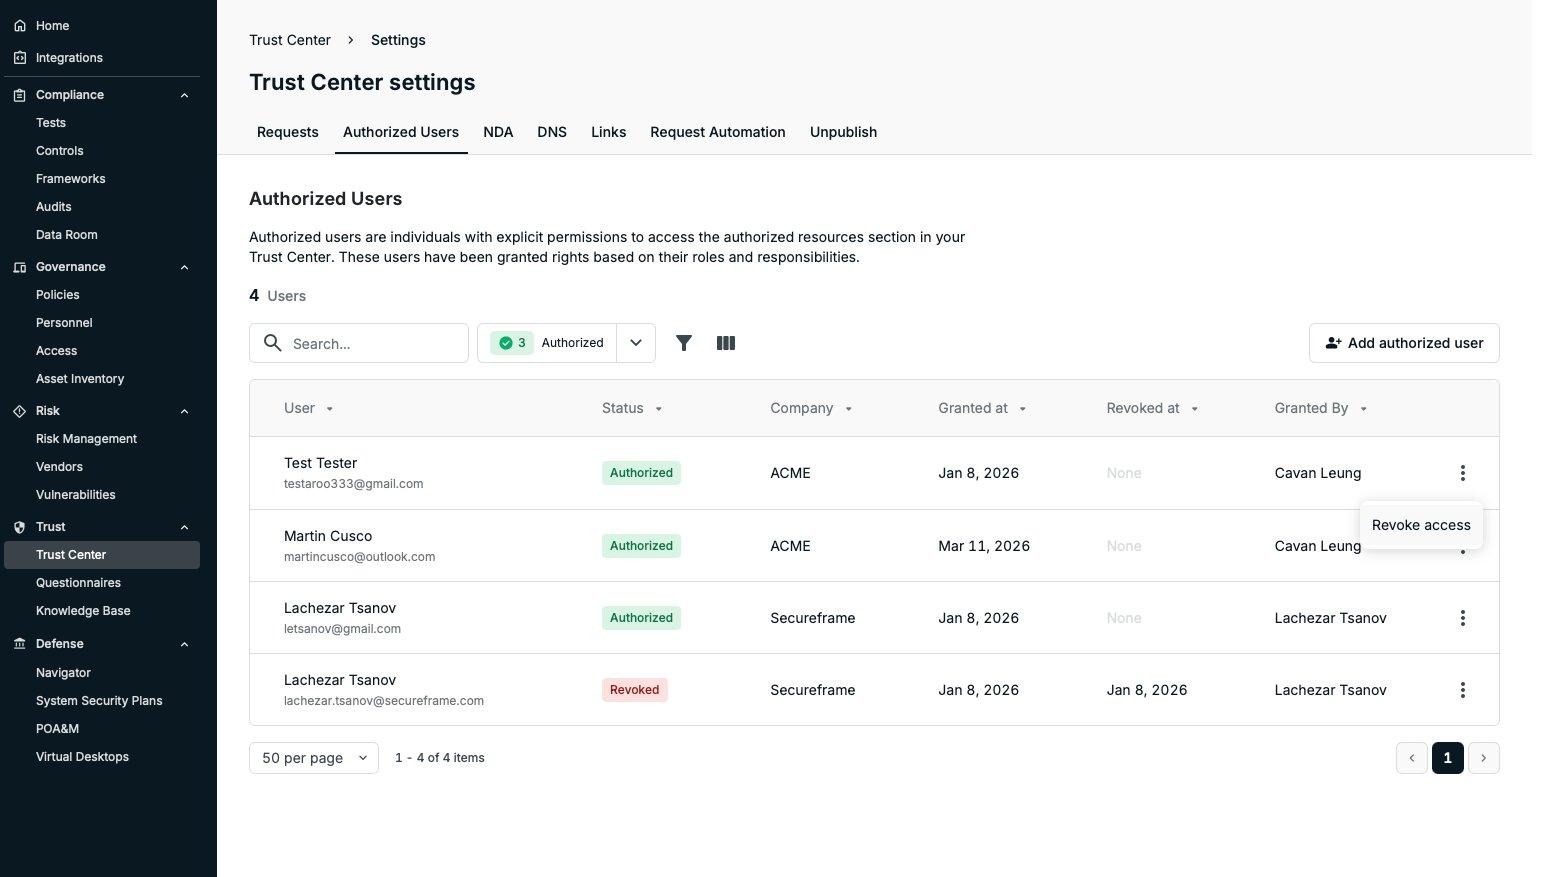Image resolution: width=1549 pixels, height=877 pixels.
Task: Sort by the Status column
Action: coord(631,408)
